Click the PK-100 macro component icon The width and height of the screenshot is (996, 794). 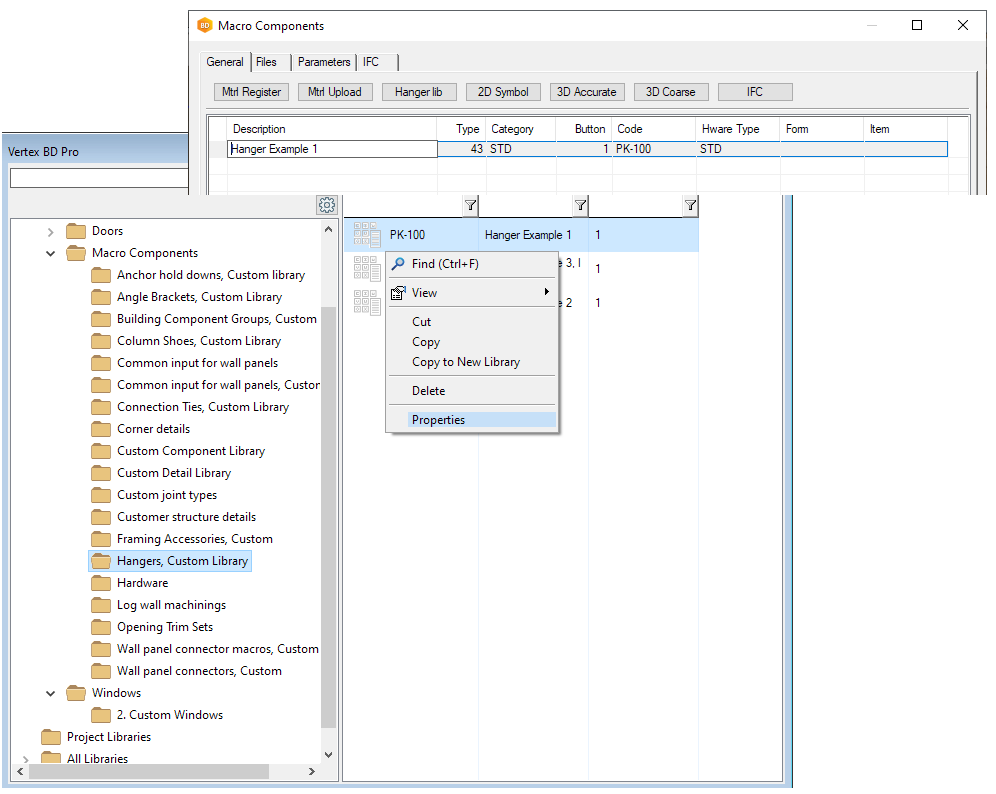(x=367, y=236)
